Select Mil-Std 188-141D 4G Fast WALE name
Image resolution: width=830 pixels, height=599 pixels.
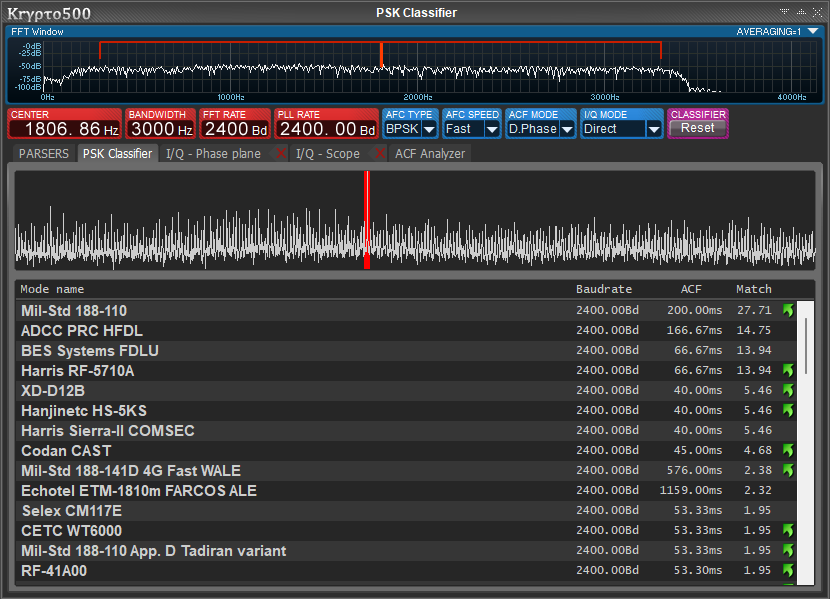point(131,470)
